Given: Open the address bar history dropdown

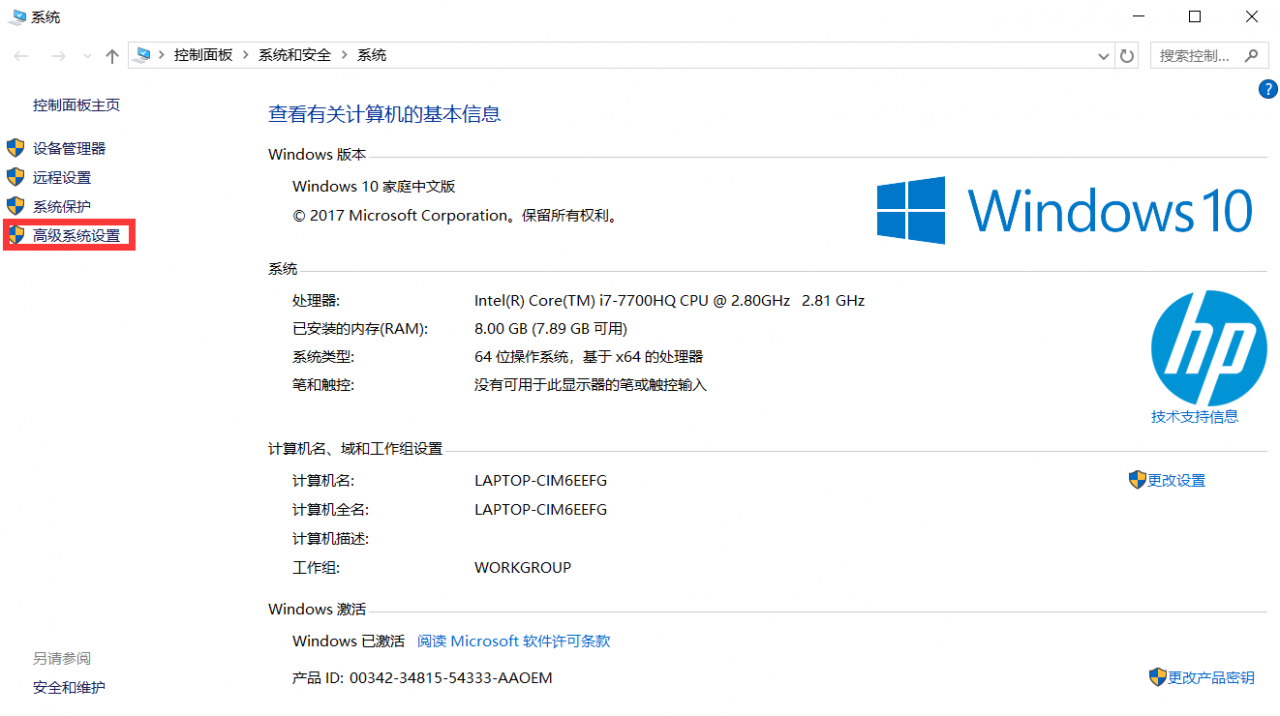Looking at the screenshot, I should coord(1104,56).
